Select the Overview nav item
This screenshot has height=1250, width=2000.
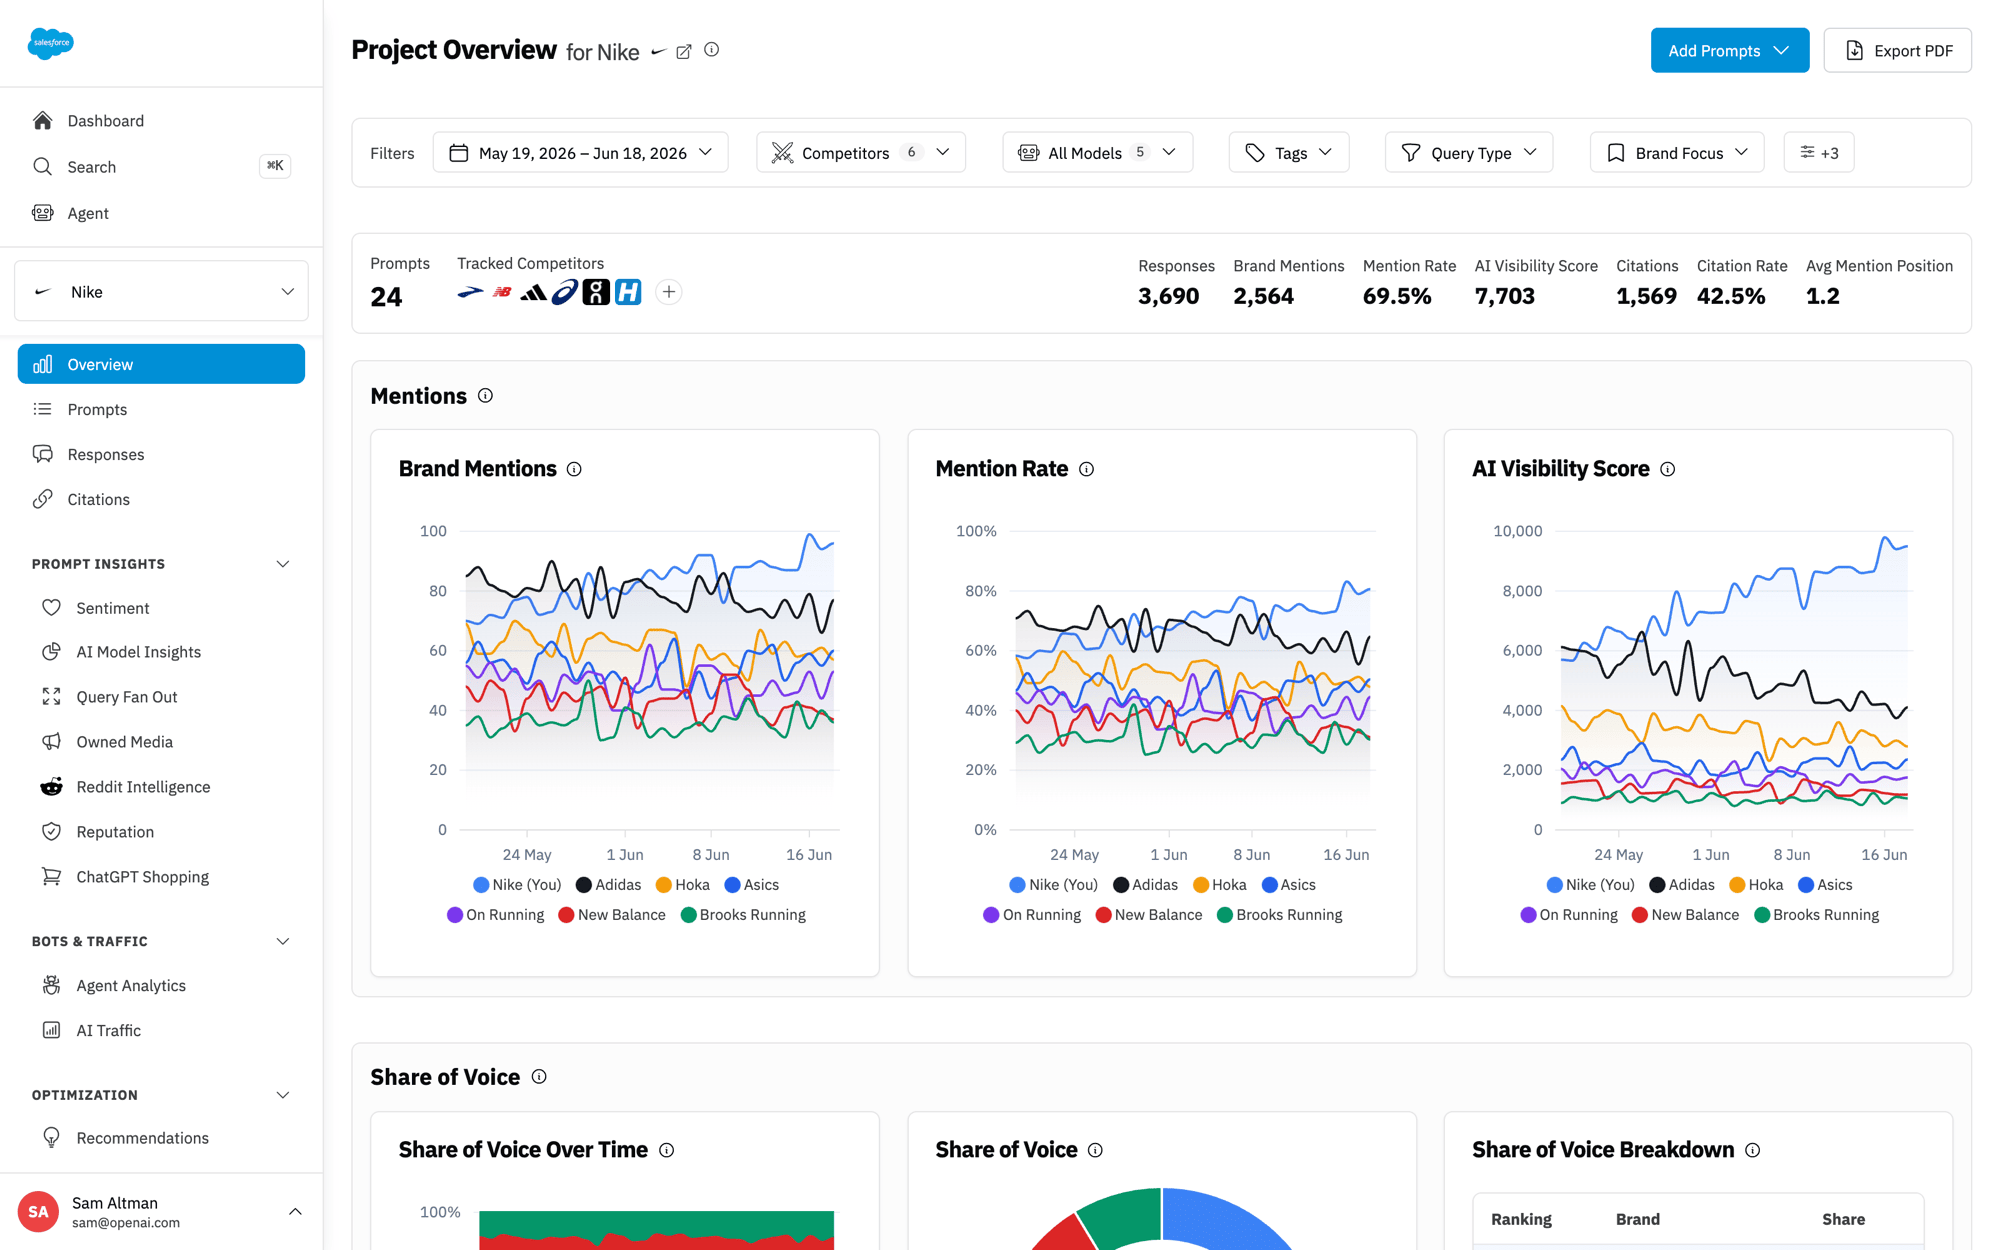[161, 364]
